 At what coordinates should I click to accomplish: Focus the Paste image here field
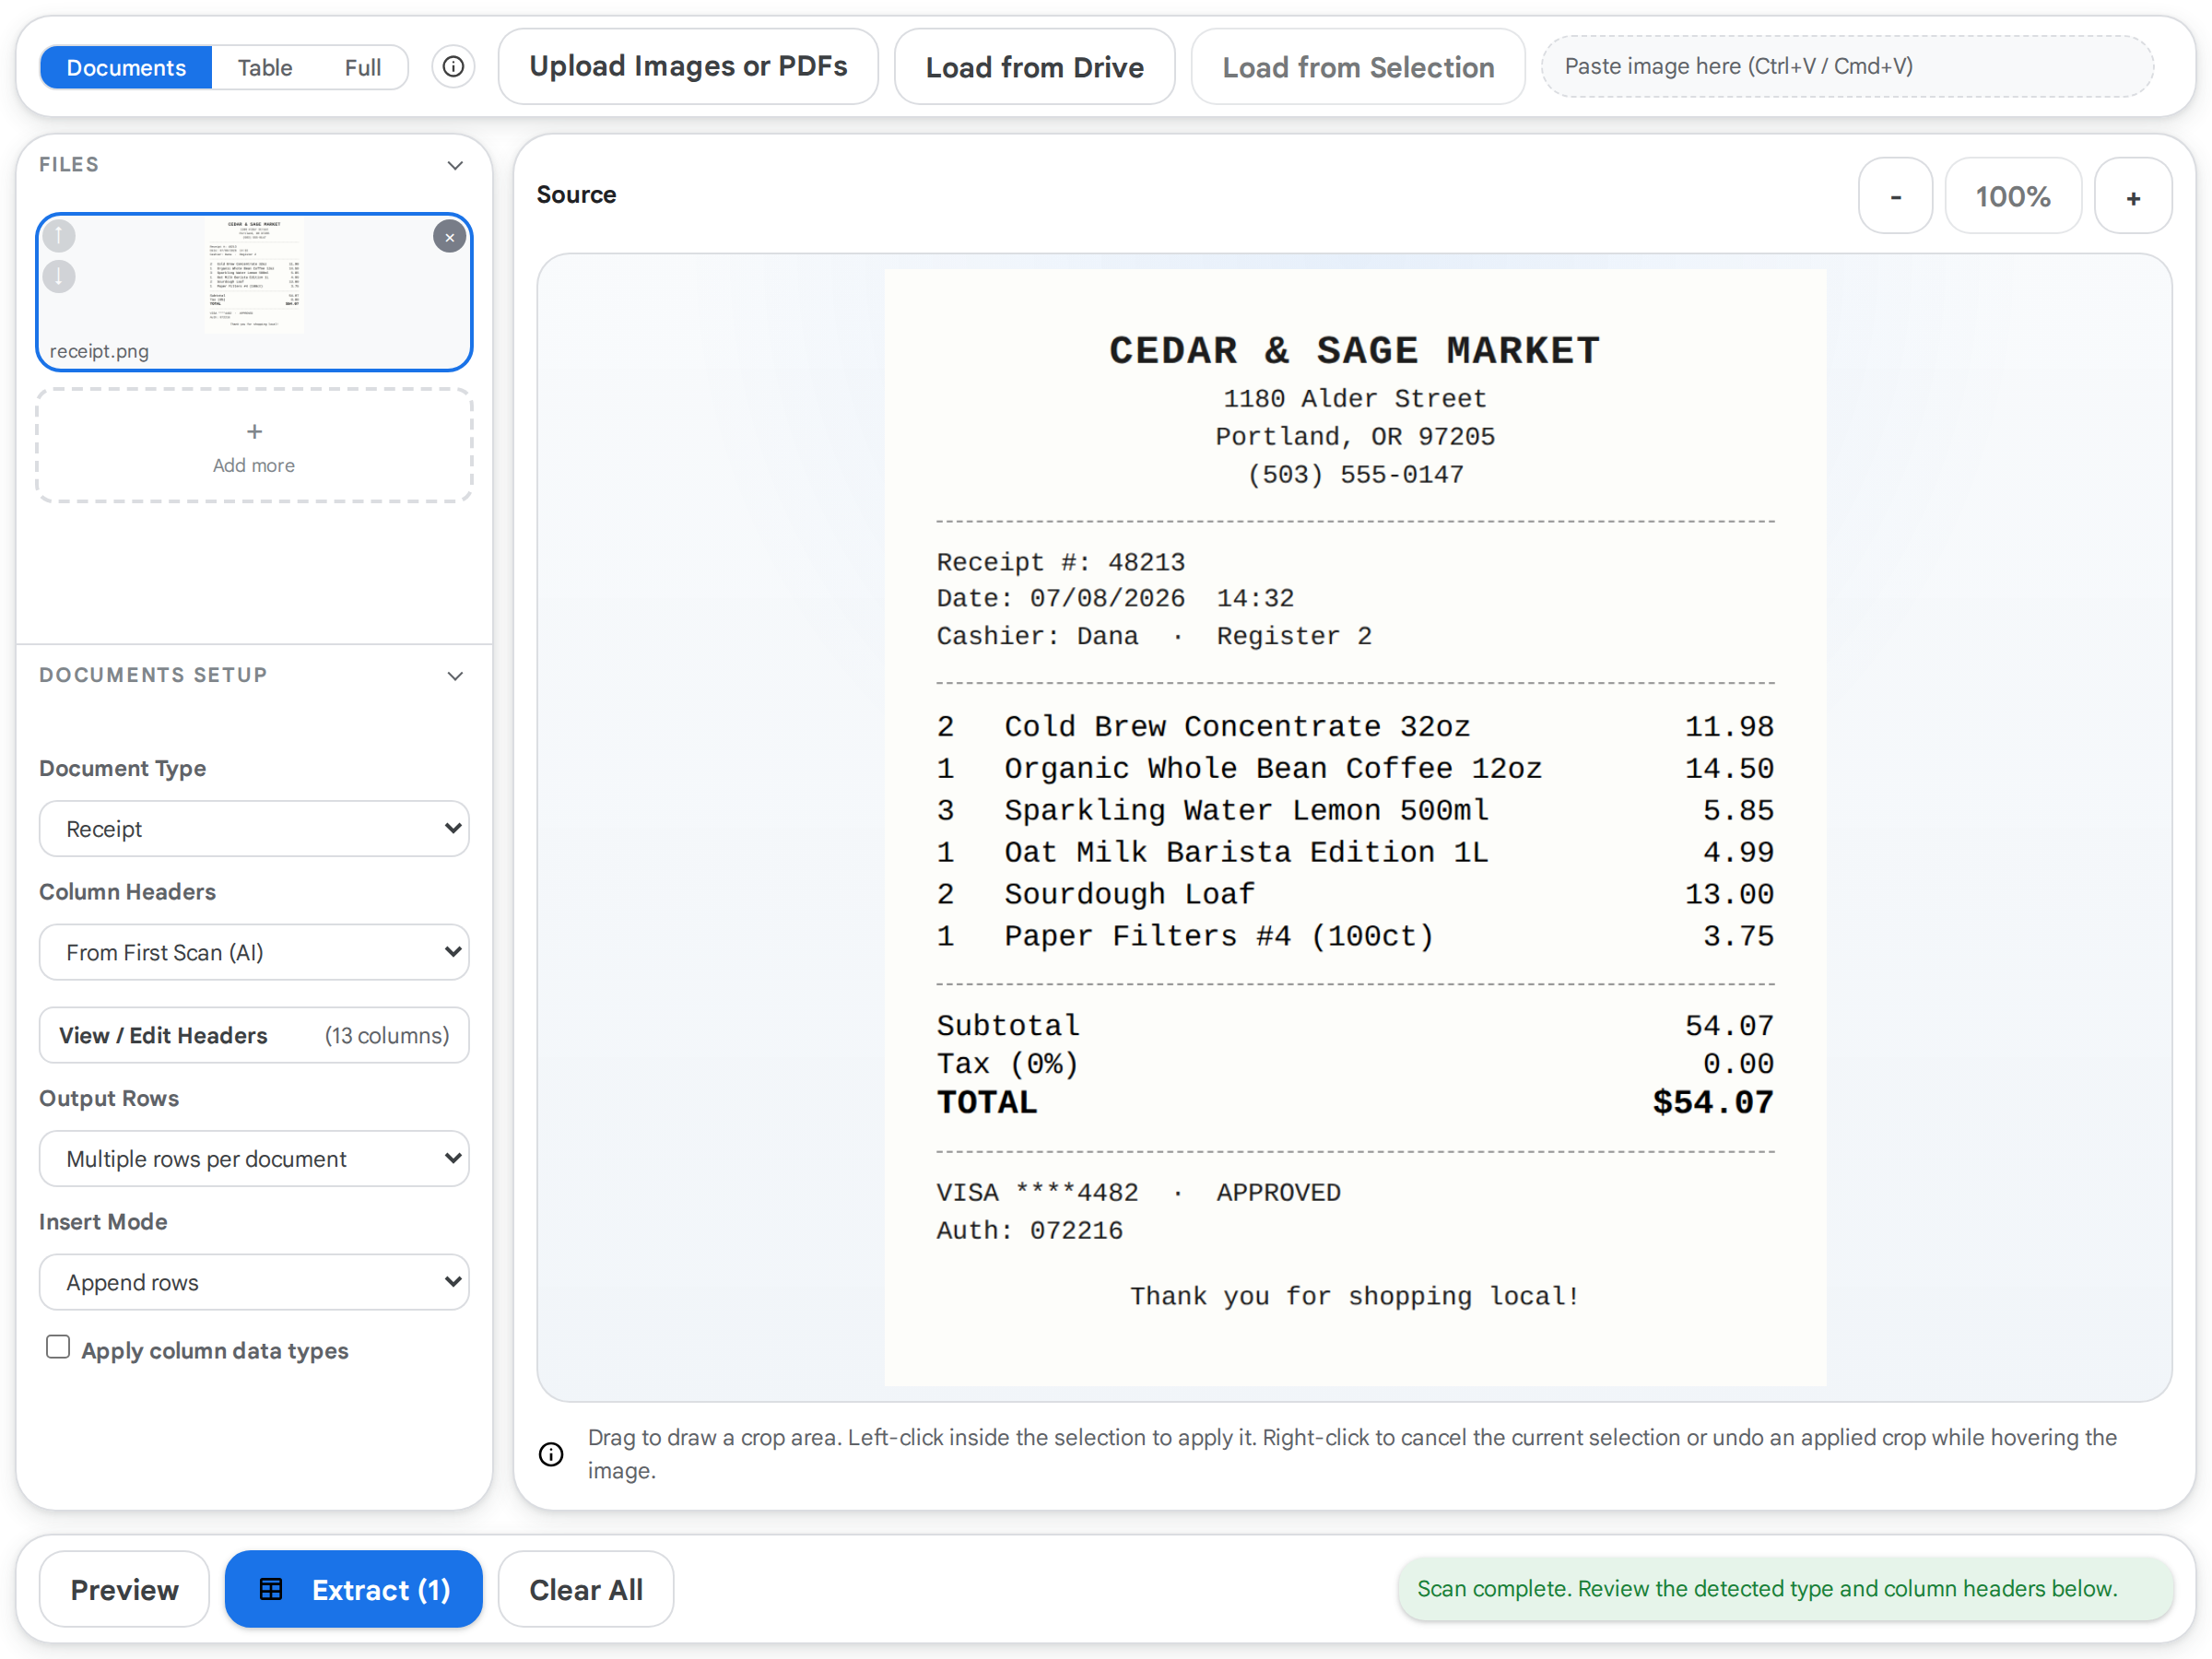[x=1847, y=66]
